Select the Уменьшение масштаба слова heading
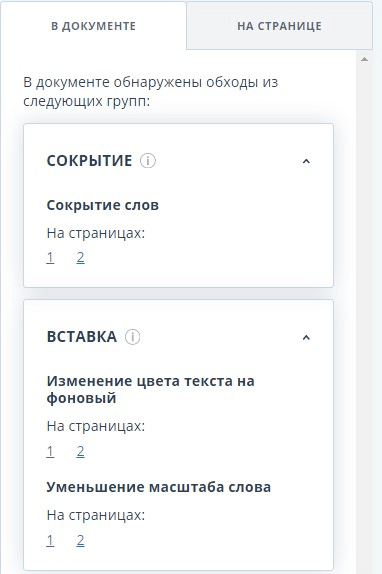The image size is (382, 574). [x=158, y=487]
